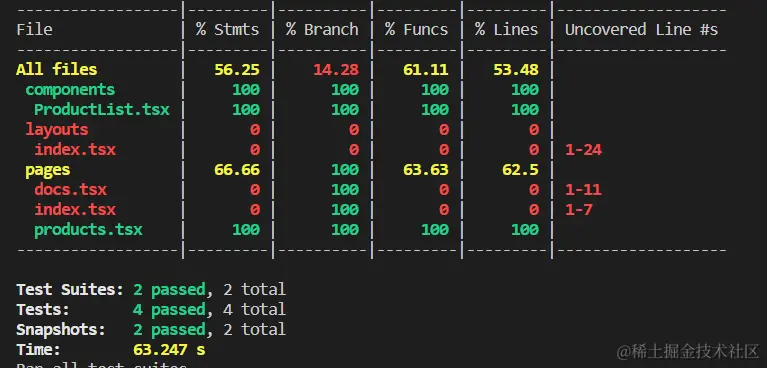The height and width of the screenshot is (368, 767).
Task: Click "2 passed" on the Test Suites line
Action: coord(169,290)
